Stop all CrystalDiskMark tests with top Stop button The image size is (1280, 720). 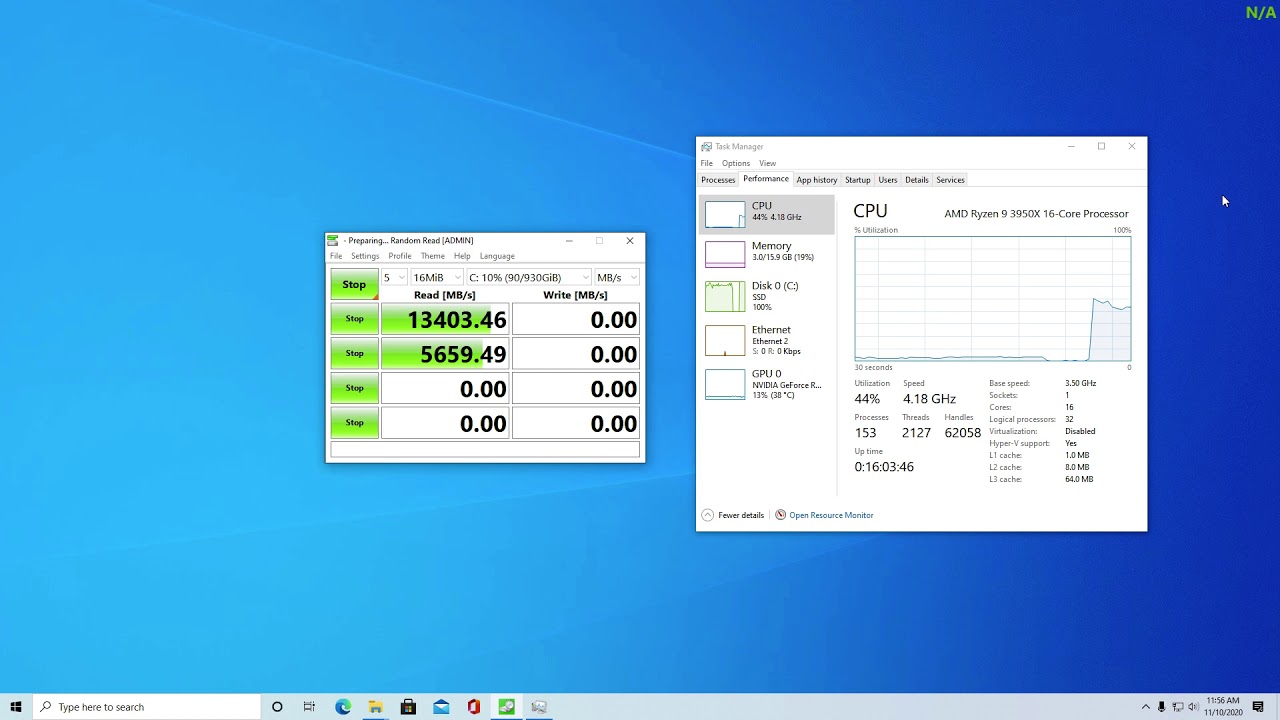pyautogui.click(x=354, y=284)
